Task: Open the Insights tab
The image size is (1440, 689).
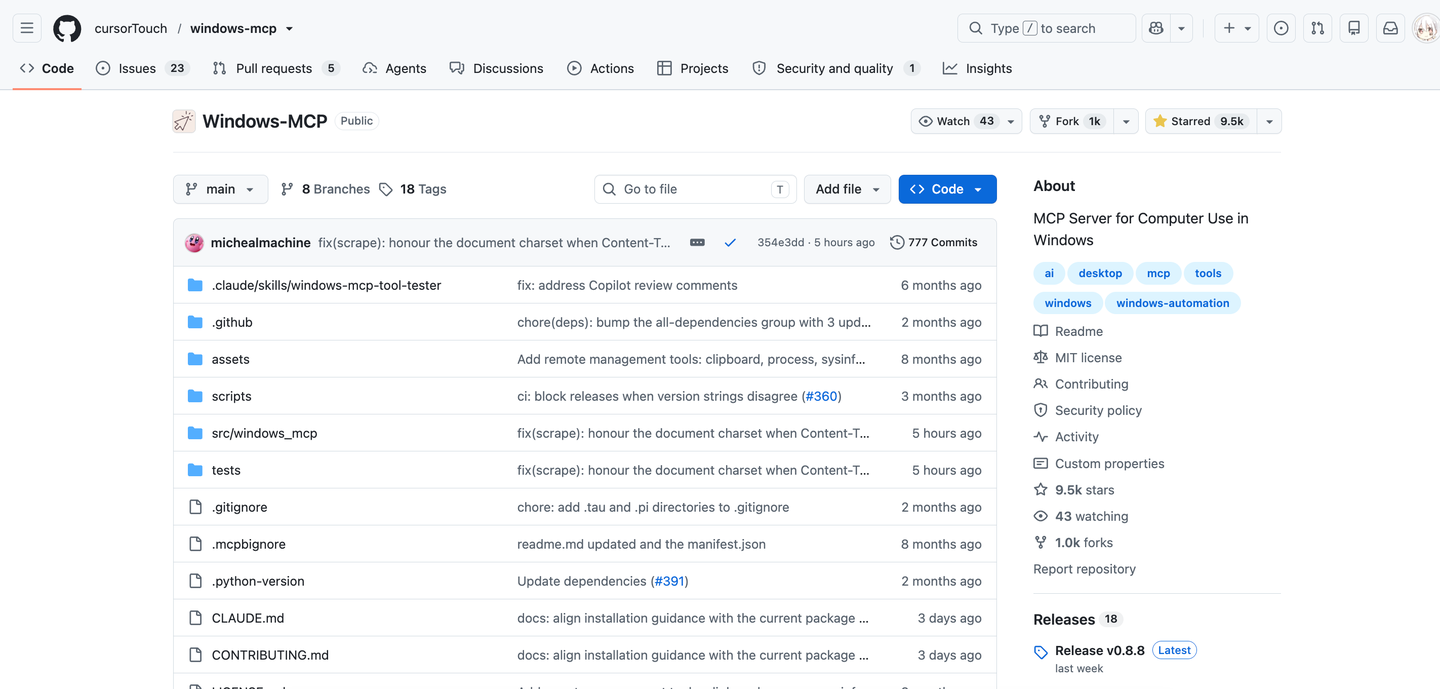Action: tap(977, 68)
